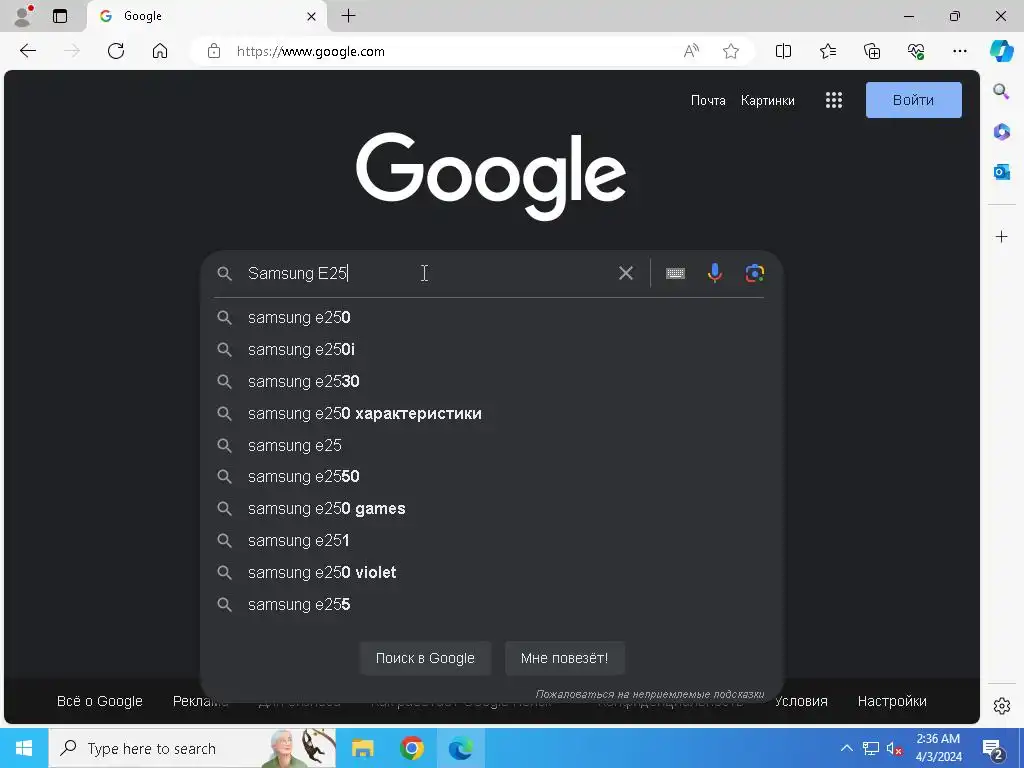The width and height of the screenshot is (1024, 768).
Task: Select the Google tab
Action: [206, 16]
